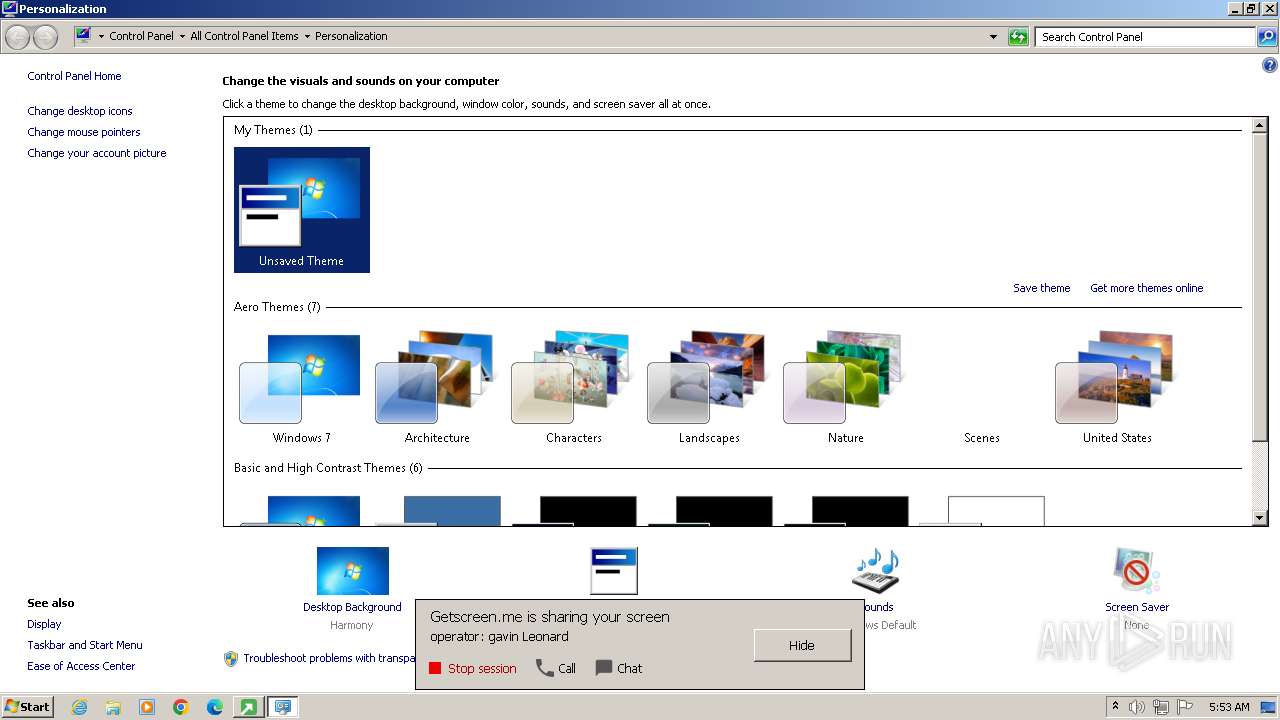Screen dimensions: 1280x720
Task: Open Change mouse pointers link
Action: click(84, 132)
